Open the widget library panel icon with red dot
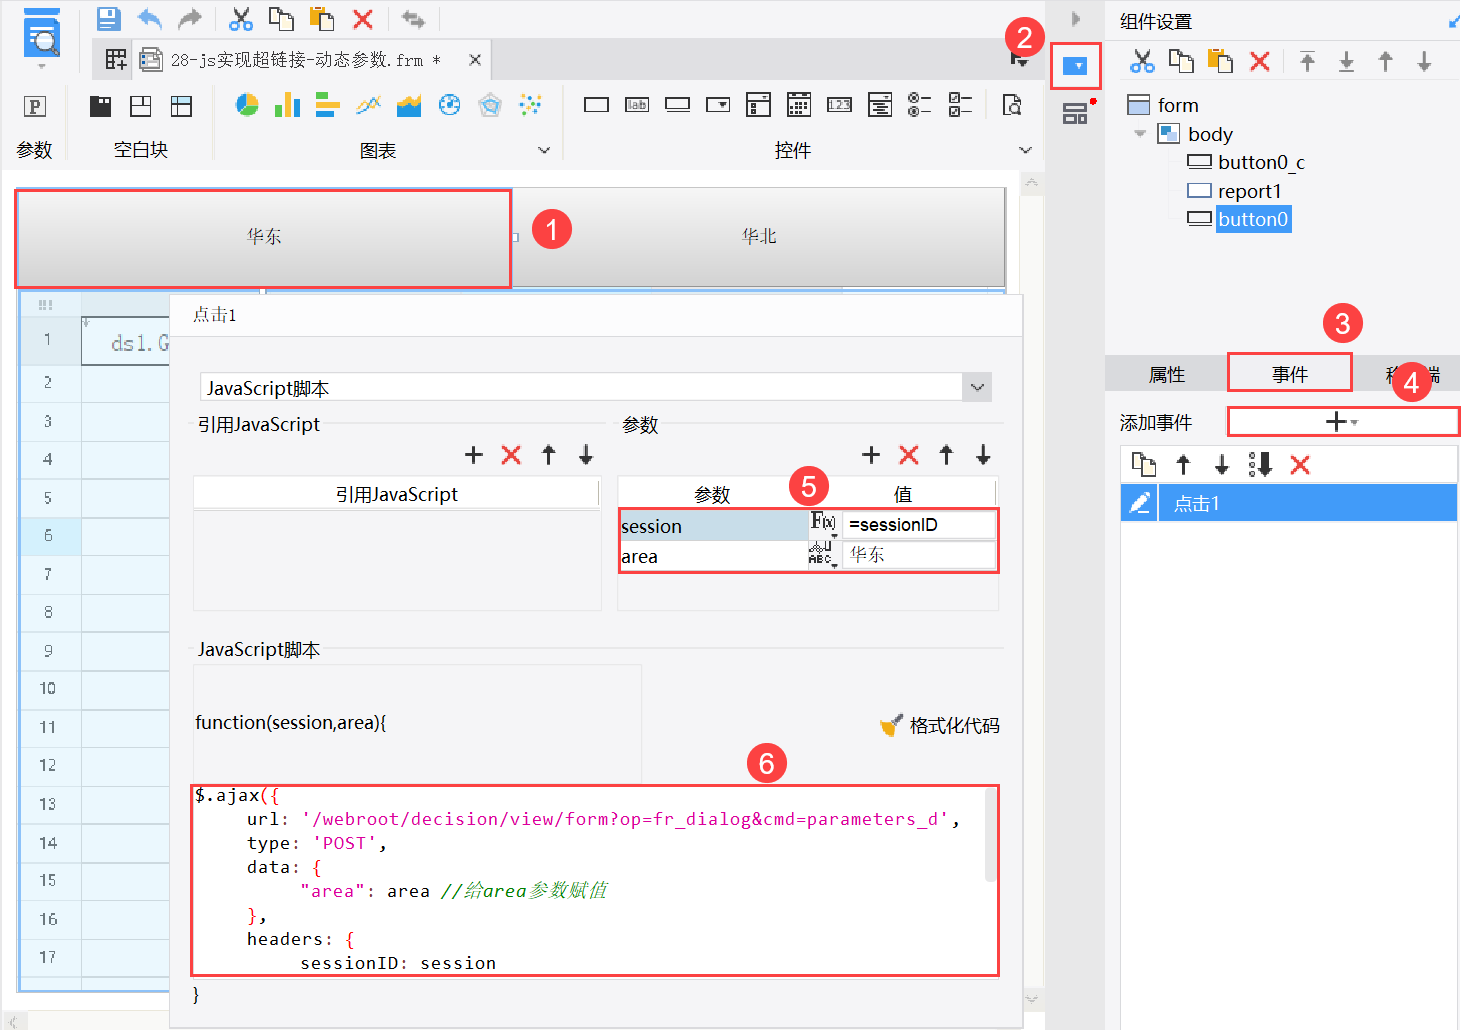 [1076, 113]
